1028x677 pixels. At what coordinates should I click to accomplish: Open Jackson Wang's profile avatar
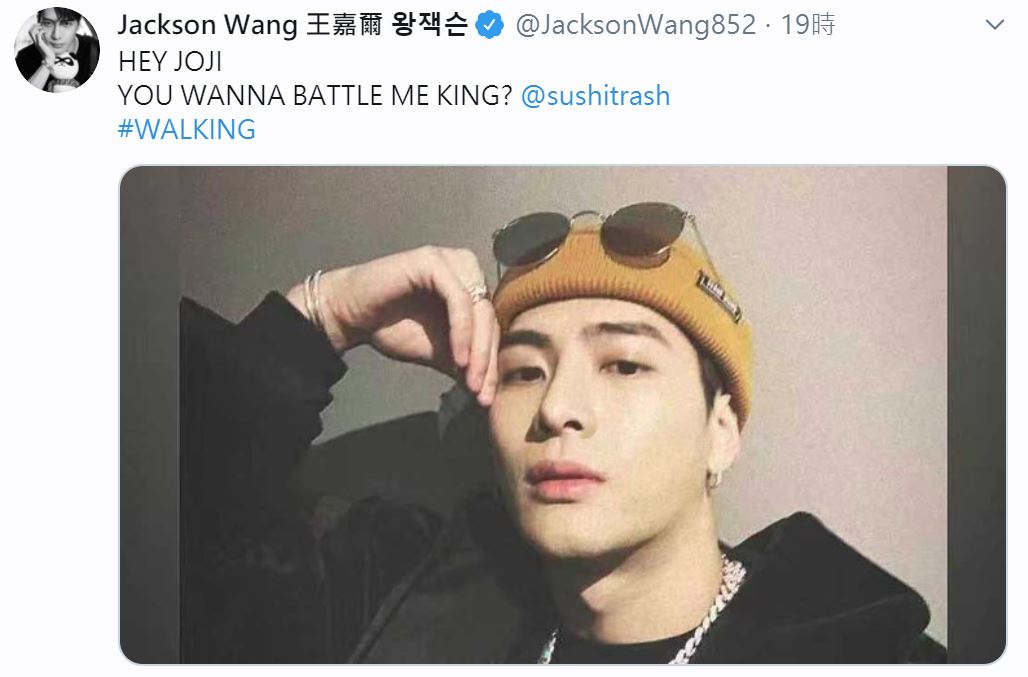(x=57, y=50)
